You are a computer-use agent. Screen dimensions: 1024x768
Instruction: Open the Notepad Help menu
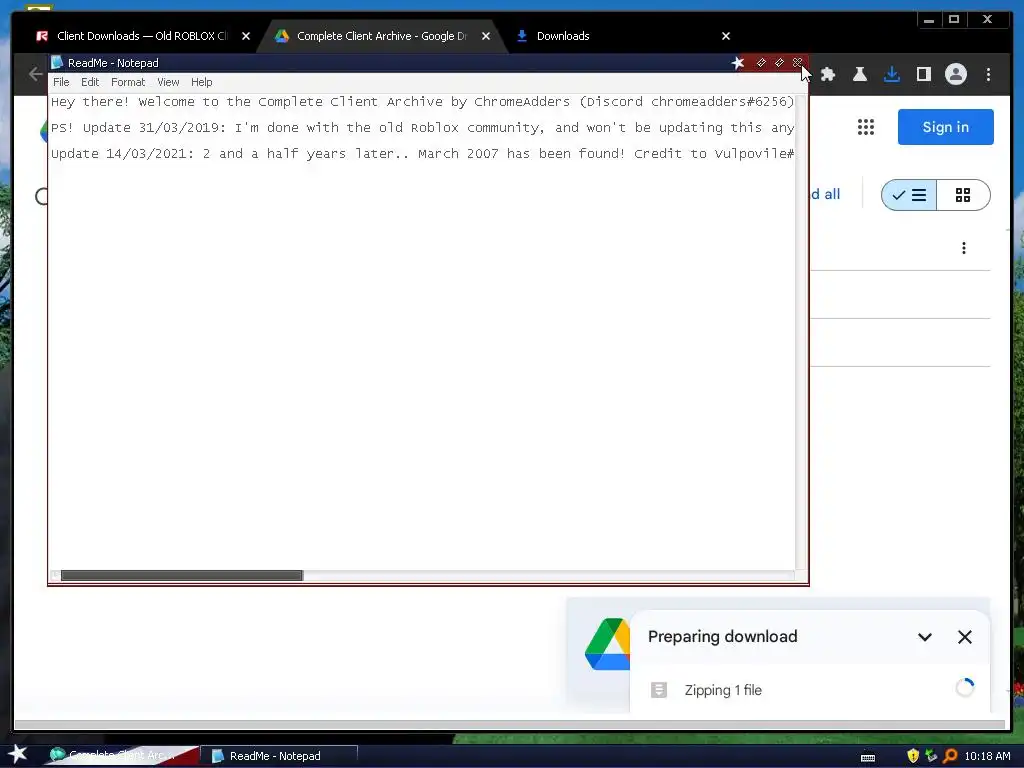click(201, 82)
